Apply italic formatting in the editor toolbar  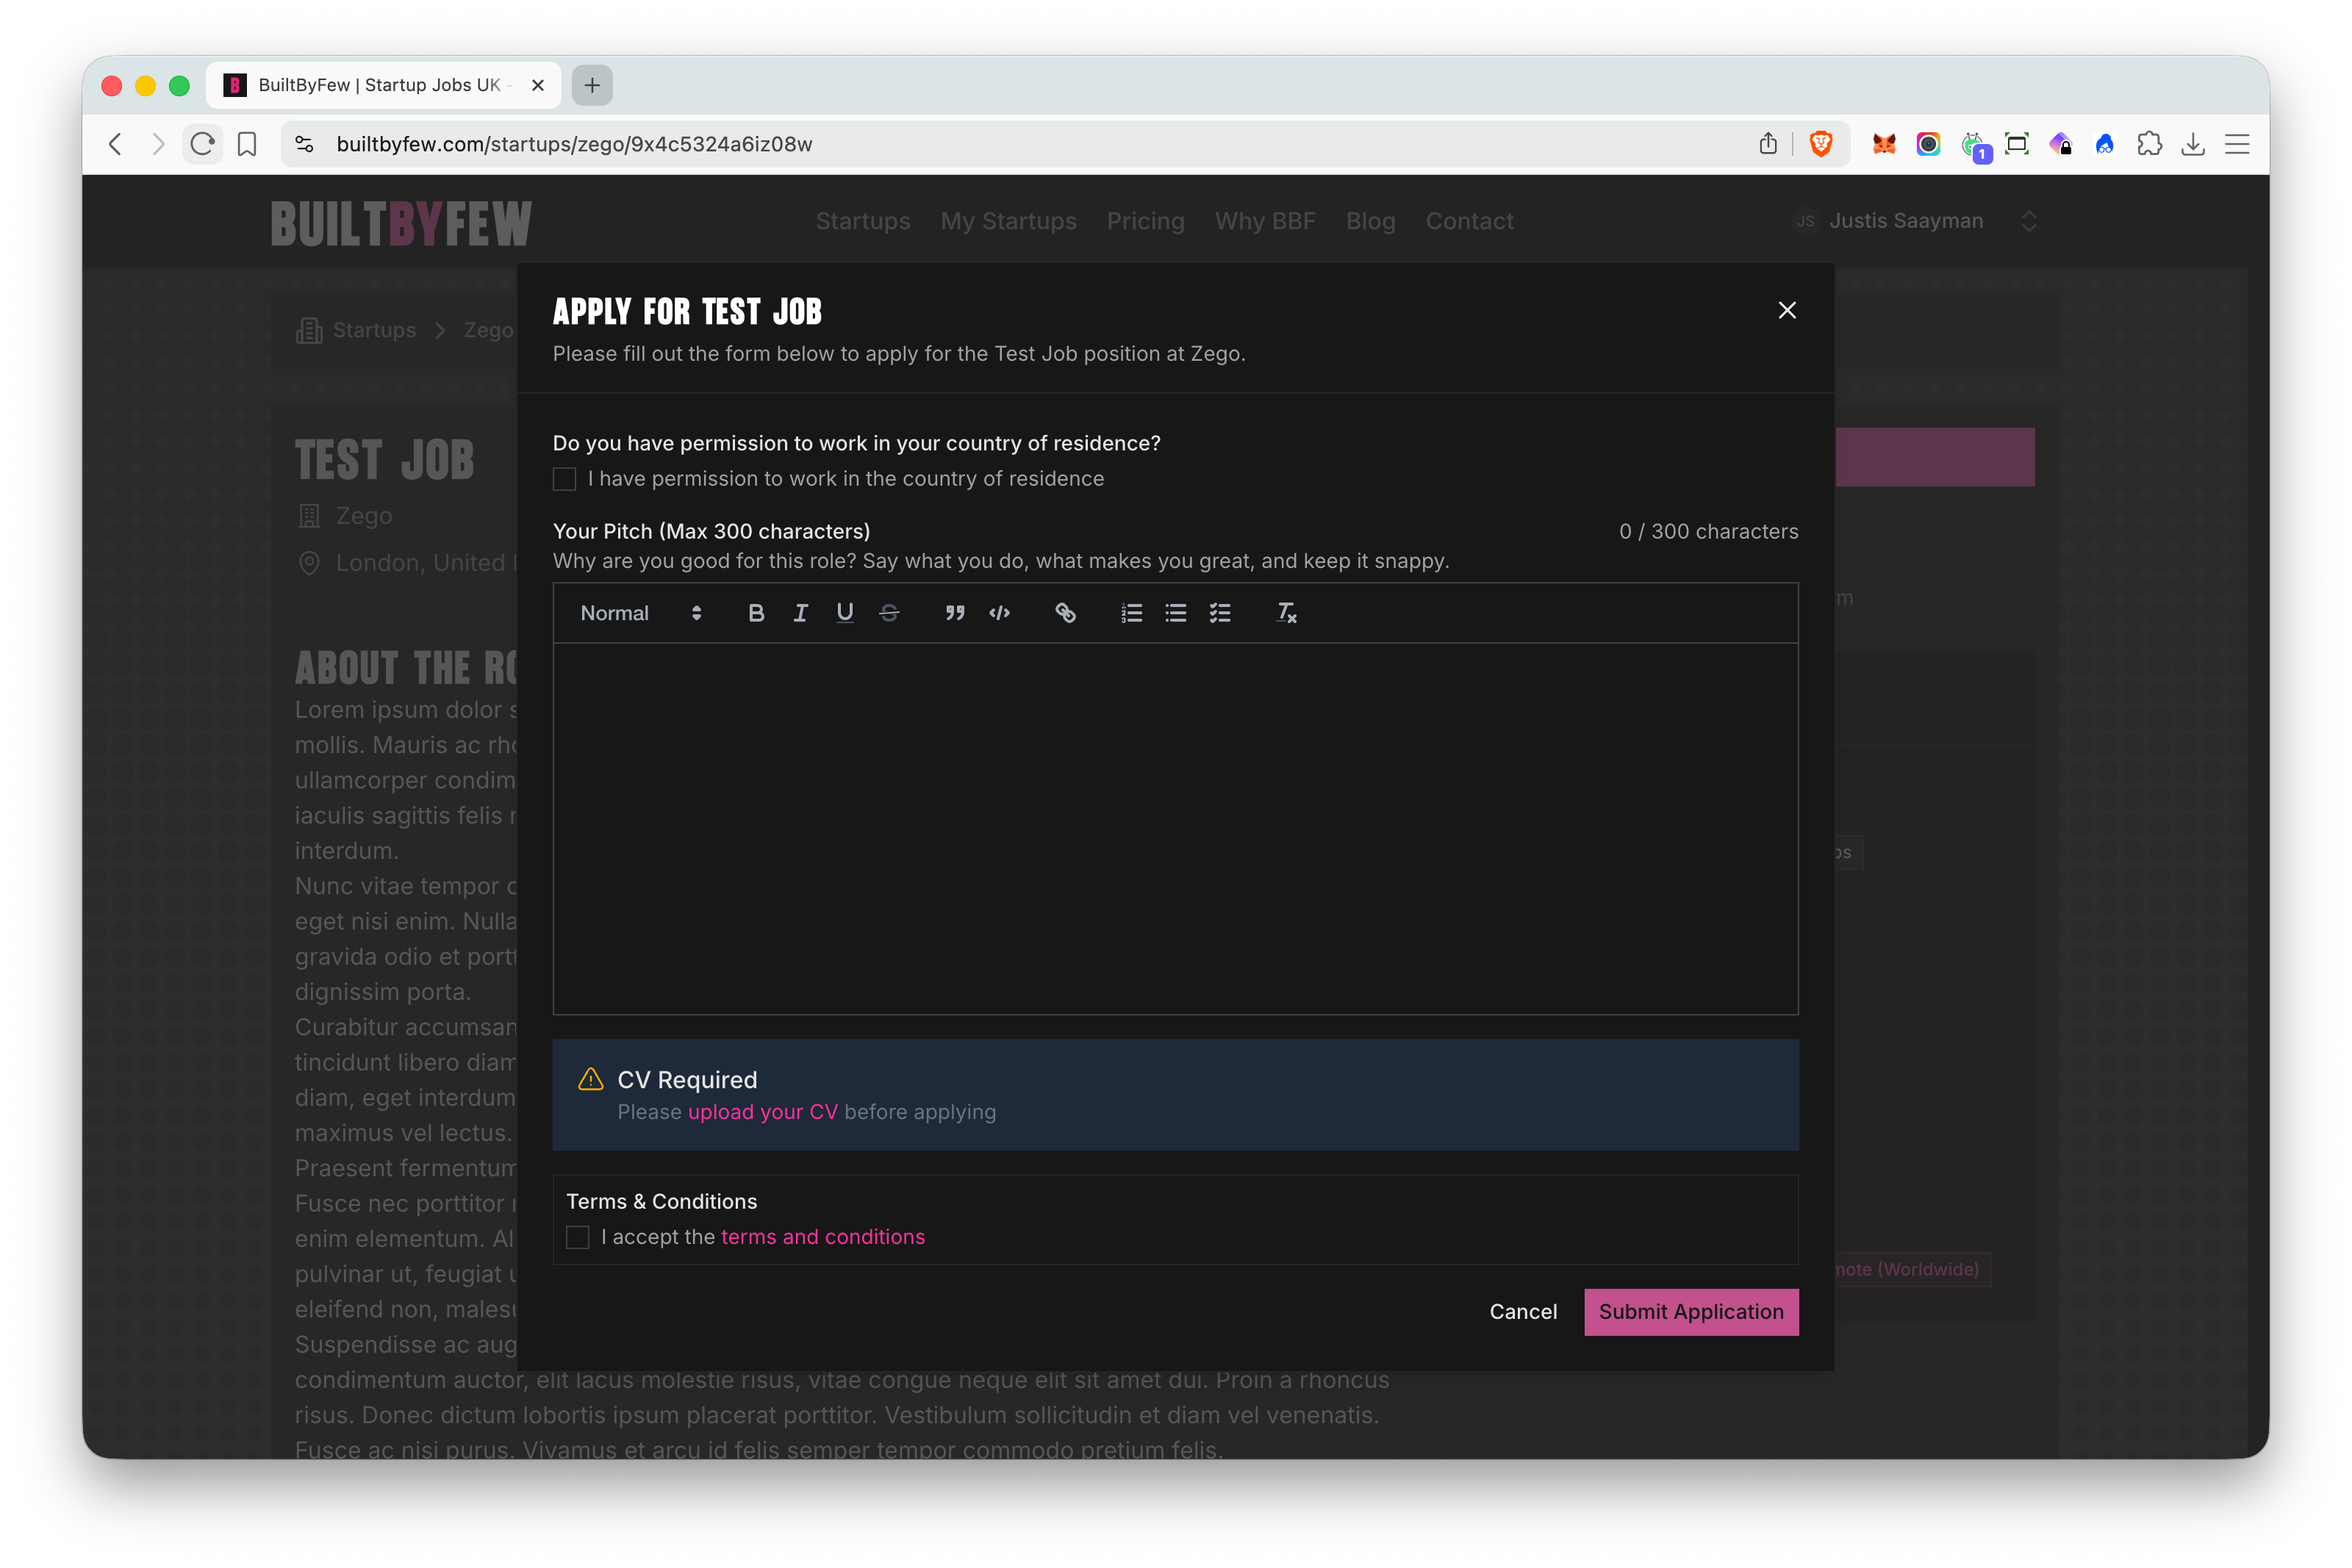(x=800, y=613)
